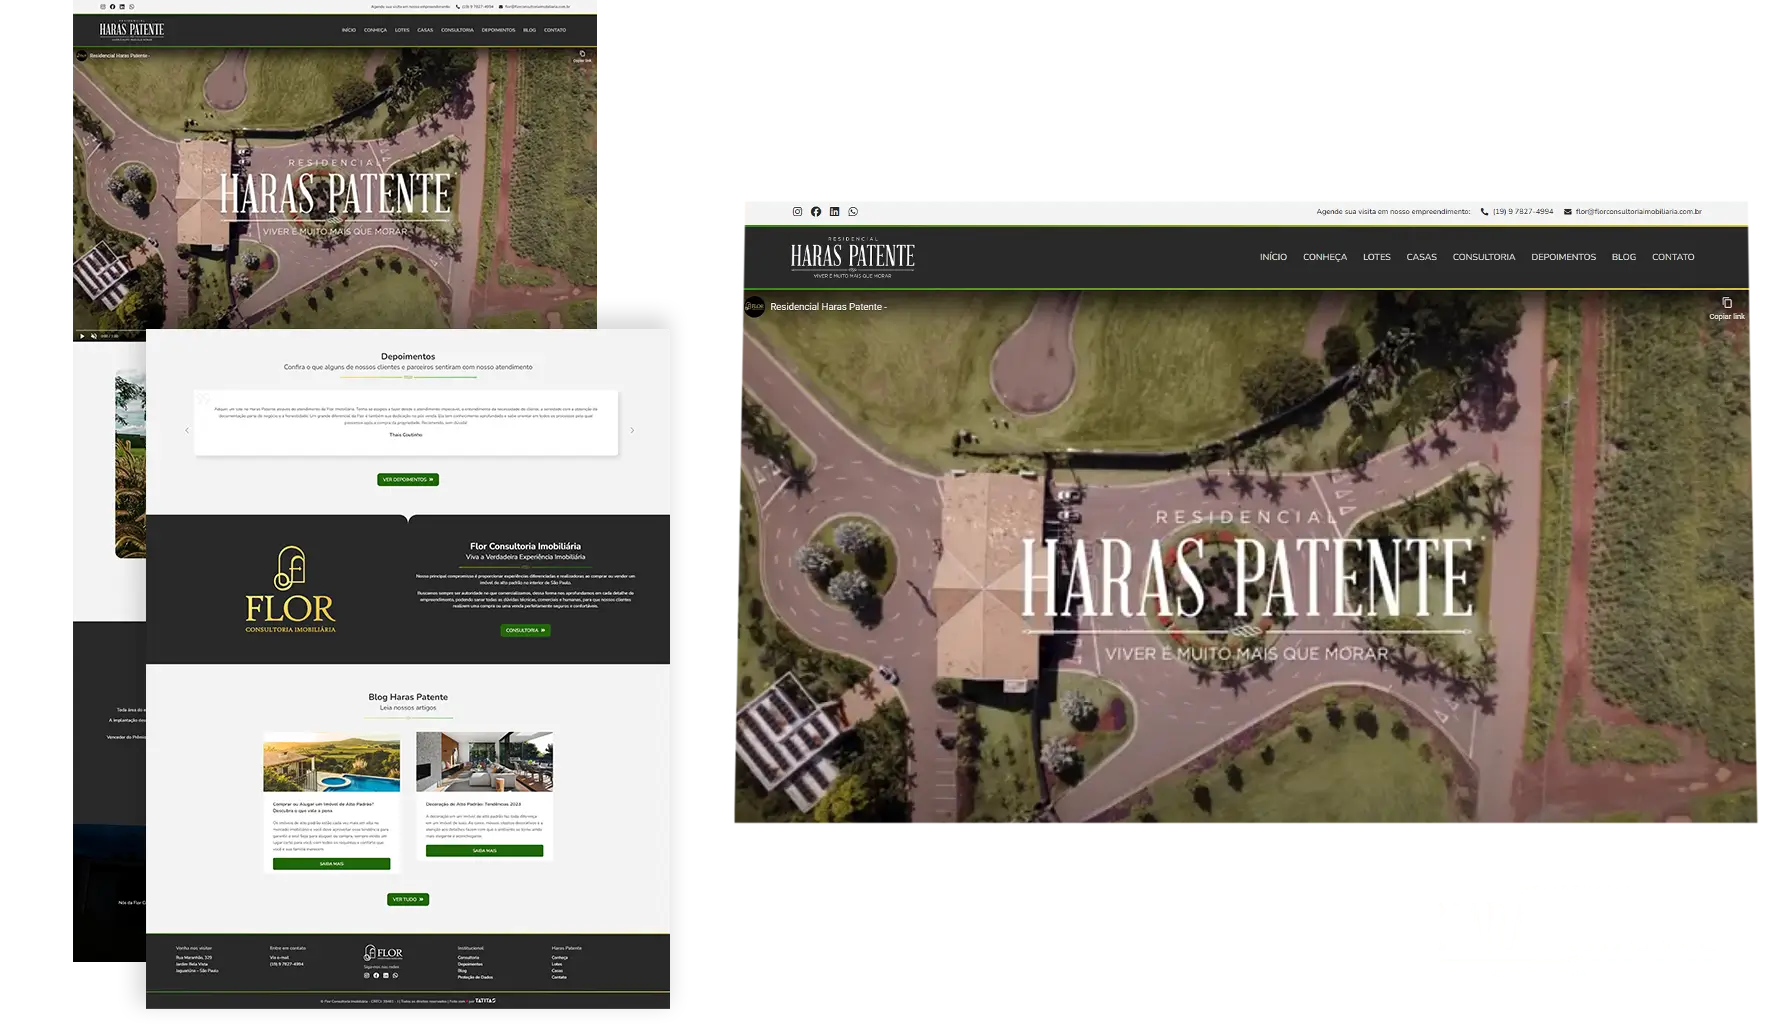This screenshot has width=1786, height=1024.
Task: Open blog card thumbnail with modern interior
Action: [x=484, y=762]
